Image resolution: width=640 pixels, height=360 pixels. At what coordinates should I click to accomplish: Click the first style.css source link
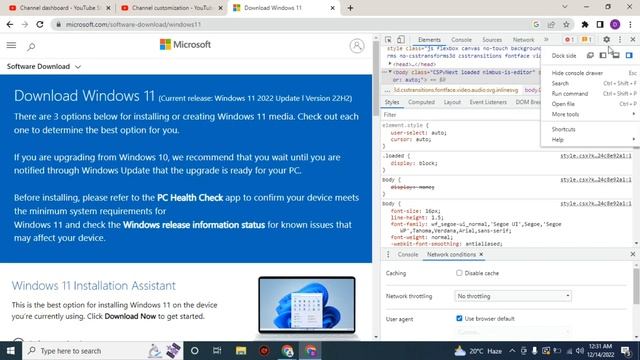pyautogui.click(x=596, y=156)
